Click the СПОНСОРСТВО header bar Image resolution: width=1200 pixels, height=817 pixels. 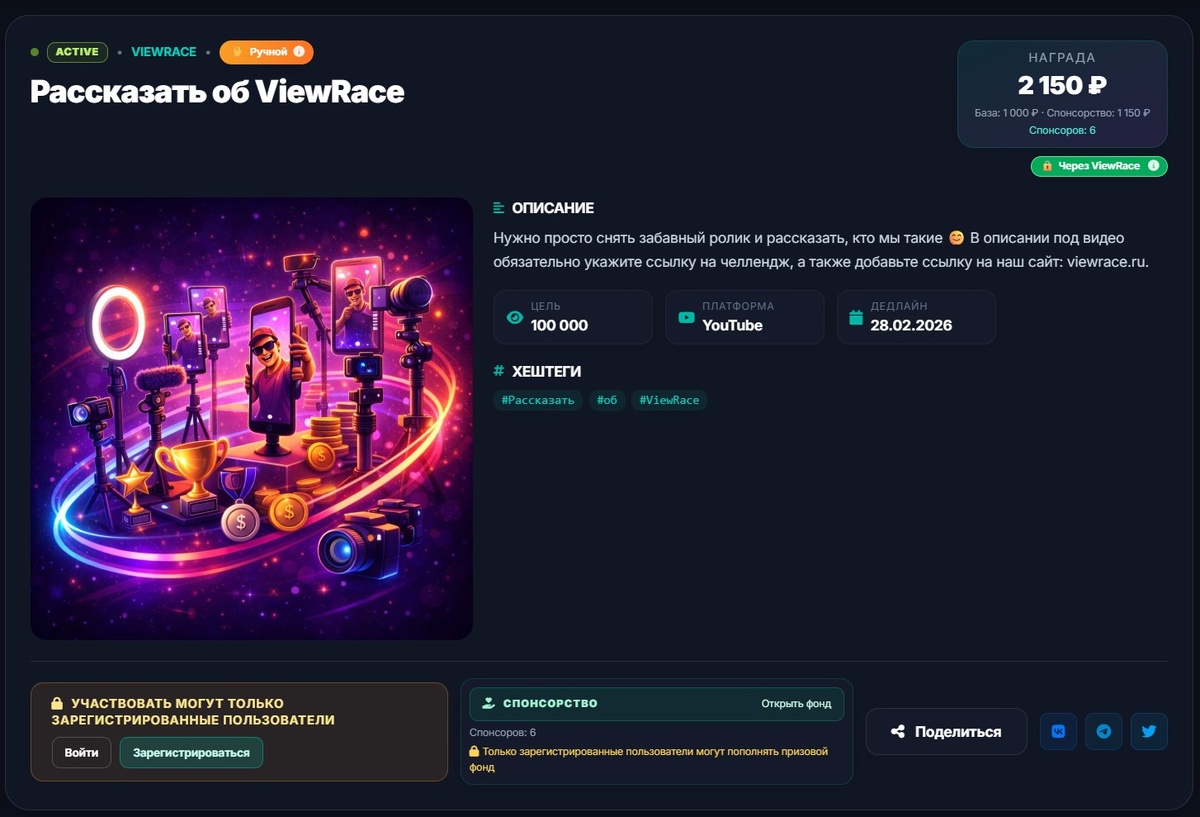click(x=657, y=703)
